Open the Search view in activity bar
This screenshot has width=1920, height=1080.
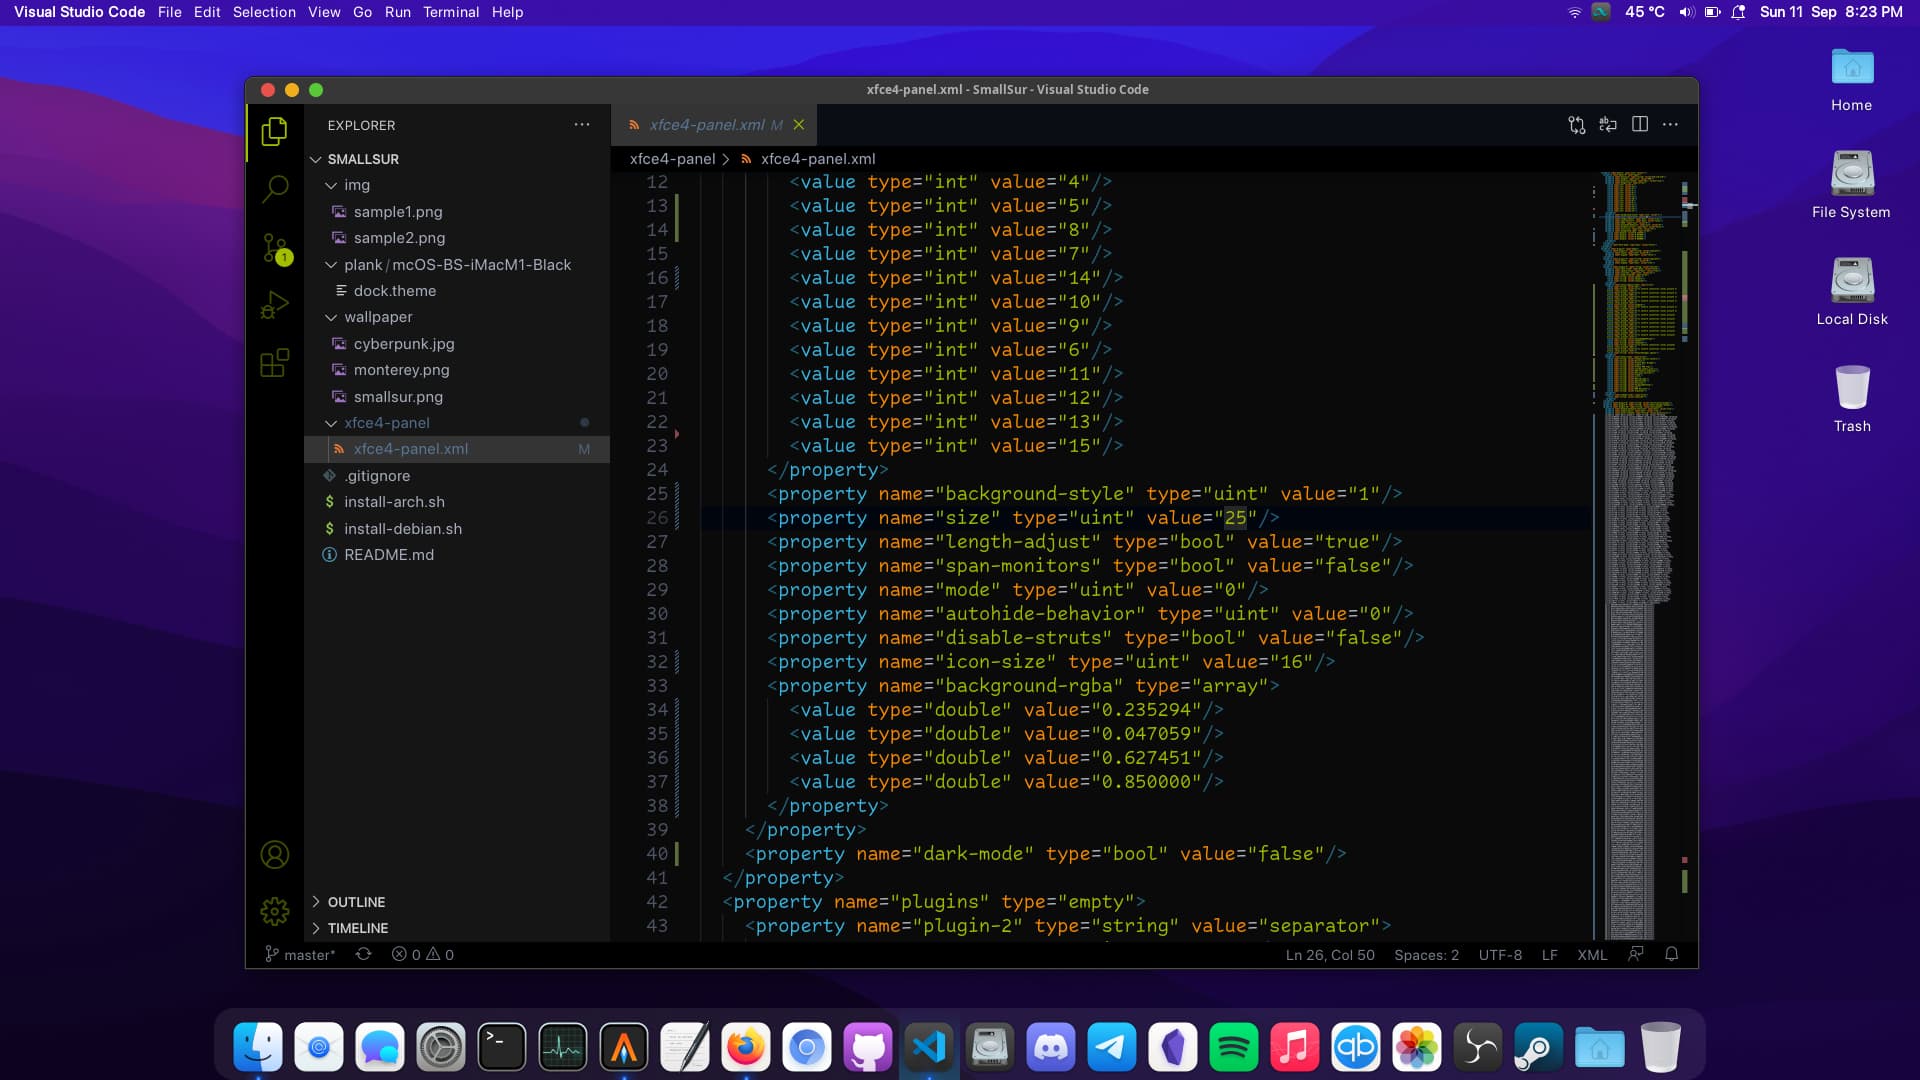[275, 188]
